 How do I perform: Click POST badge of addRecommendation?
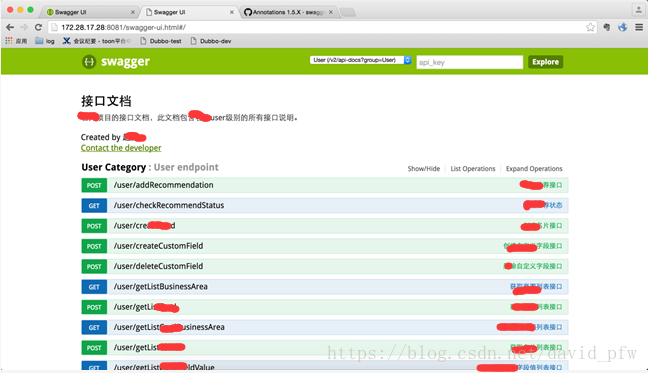tap(94, 185)
